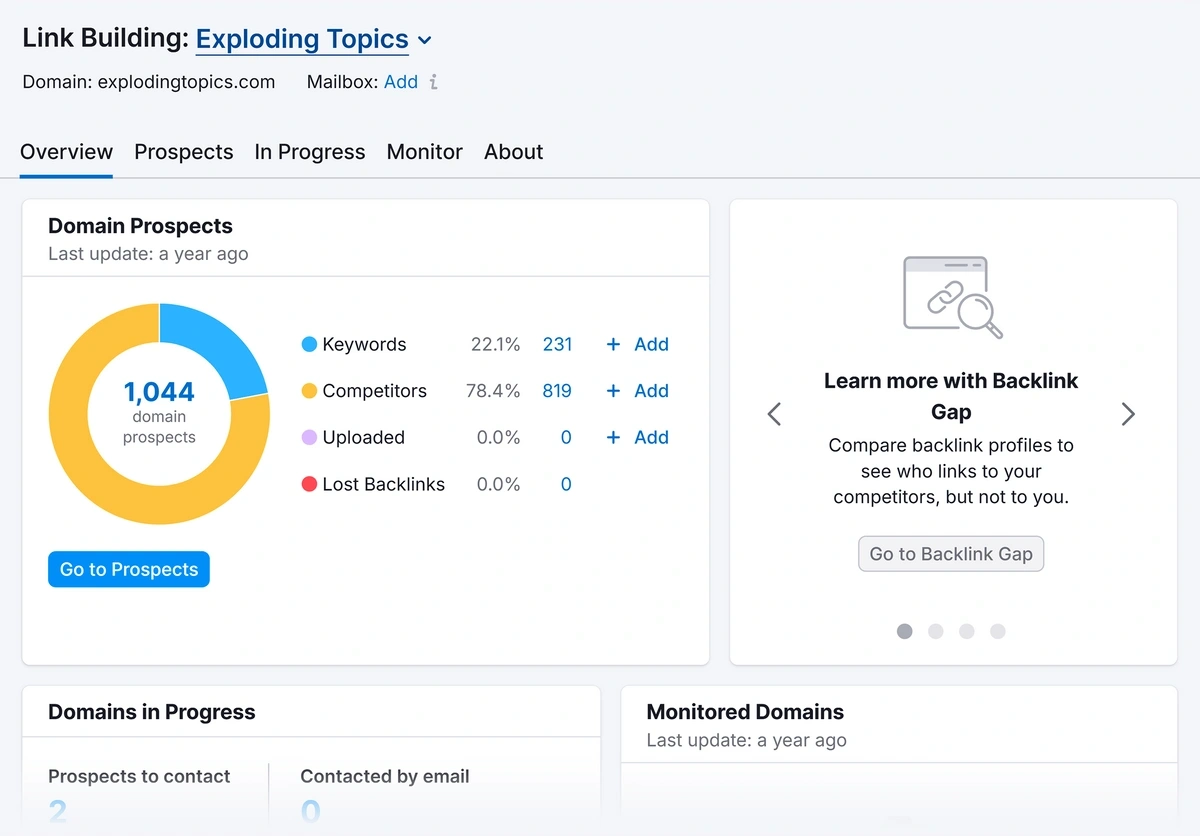Click the 78.4% Competitors percentage
Image resolution: width=1200 pixels, height=836 pixels.
tap(493, 391)
